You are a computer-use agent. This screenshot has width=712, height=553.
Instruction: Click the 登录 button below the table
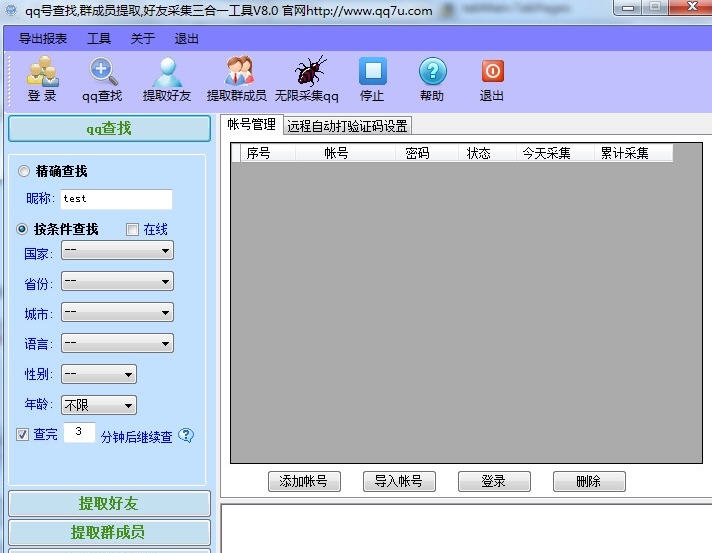[494, 481]
